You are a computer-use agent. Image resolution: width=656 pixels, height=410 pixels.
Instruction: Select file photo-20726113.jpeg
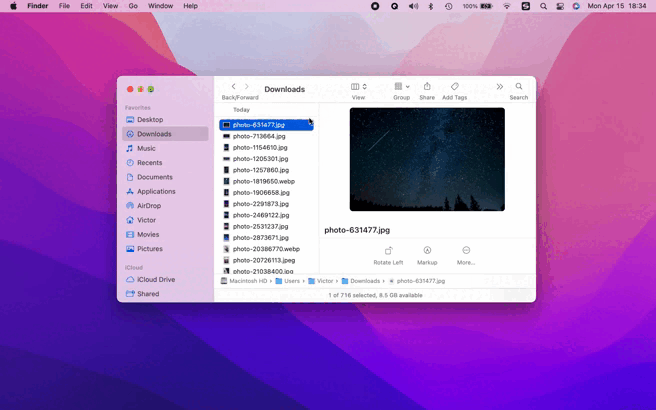point(266,260)
